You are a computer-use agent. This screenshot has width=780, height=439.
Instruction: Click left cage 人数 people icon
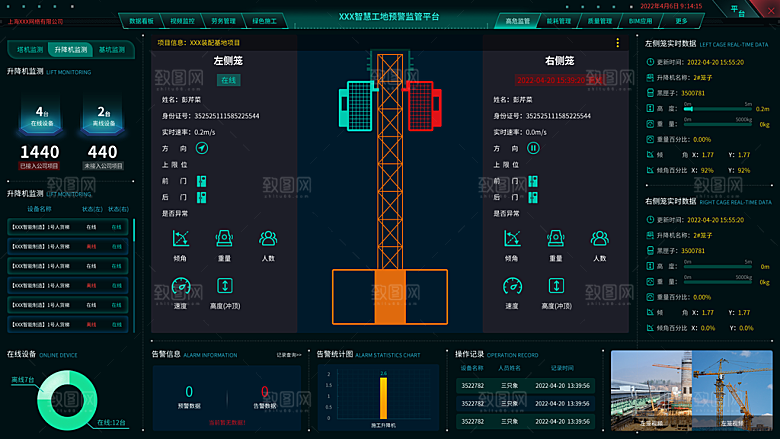coord(268,239)
